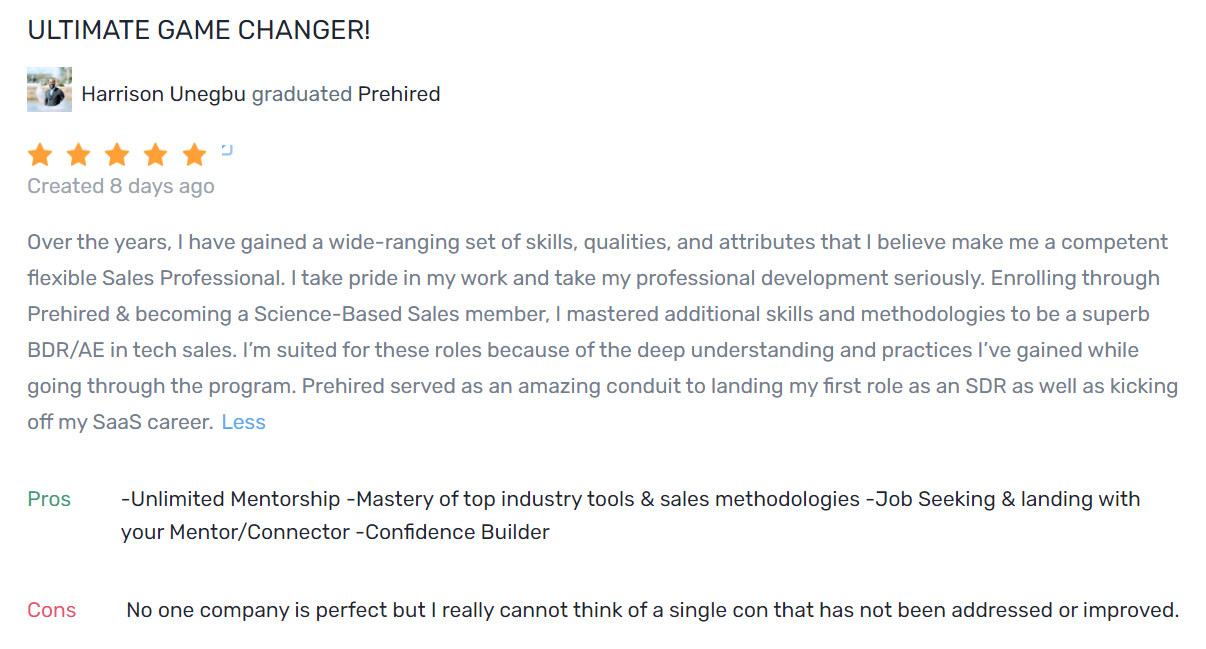The height and width of the screenshot is (649, 1206).
Task: Click the first rating star
Action: pos(40,155)
